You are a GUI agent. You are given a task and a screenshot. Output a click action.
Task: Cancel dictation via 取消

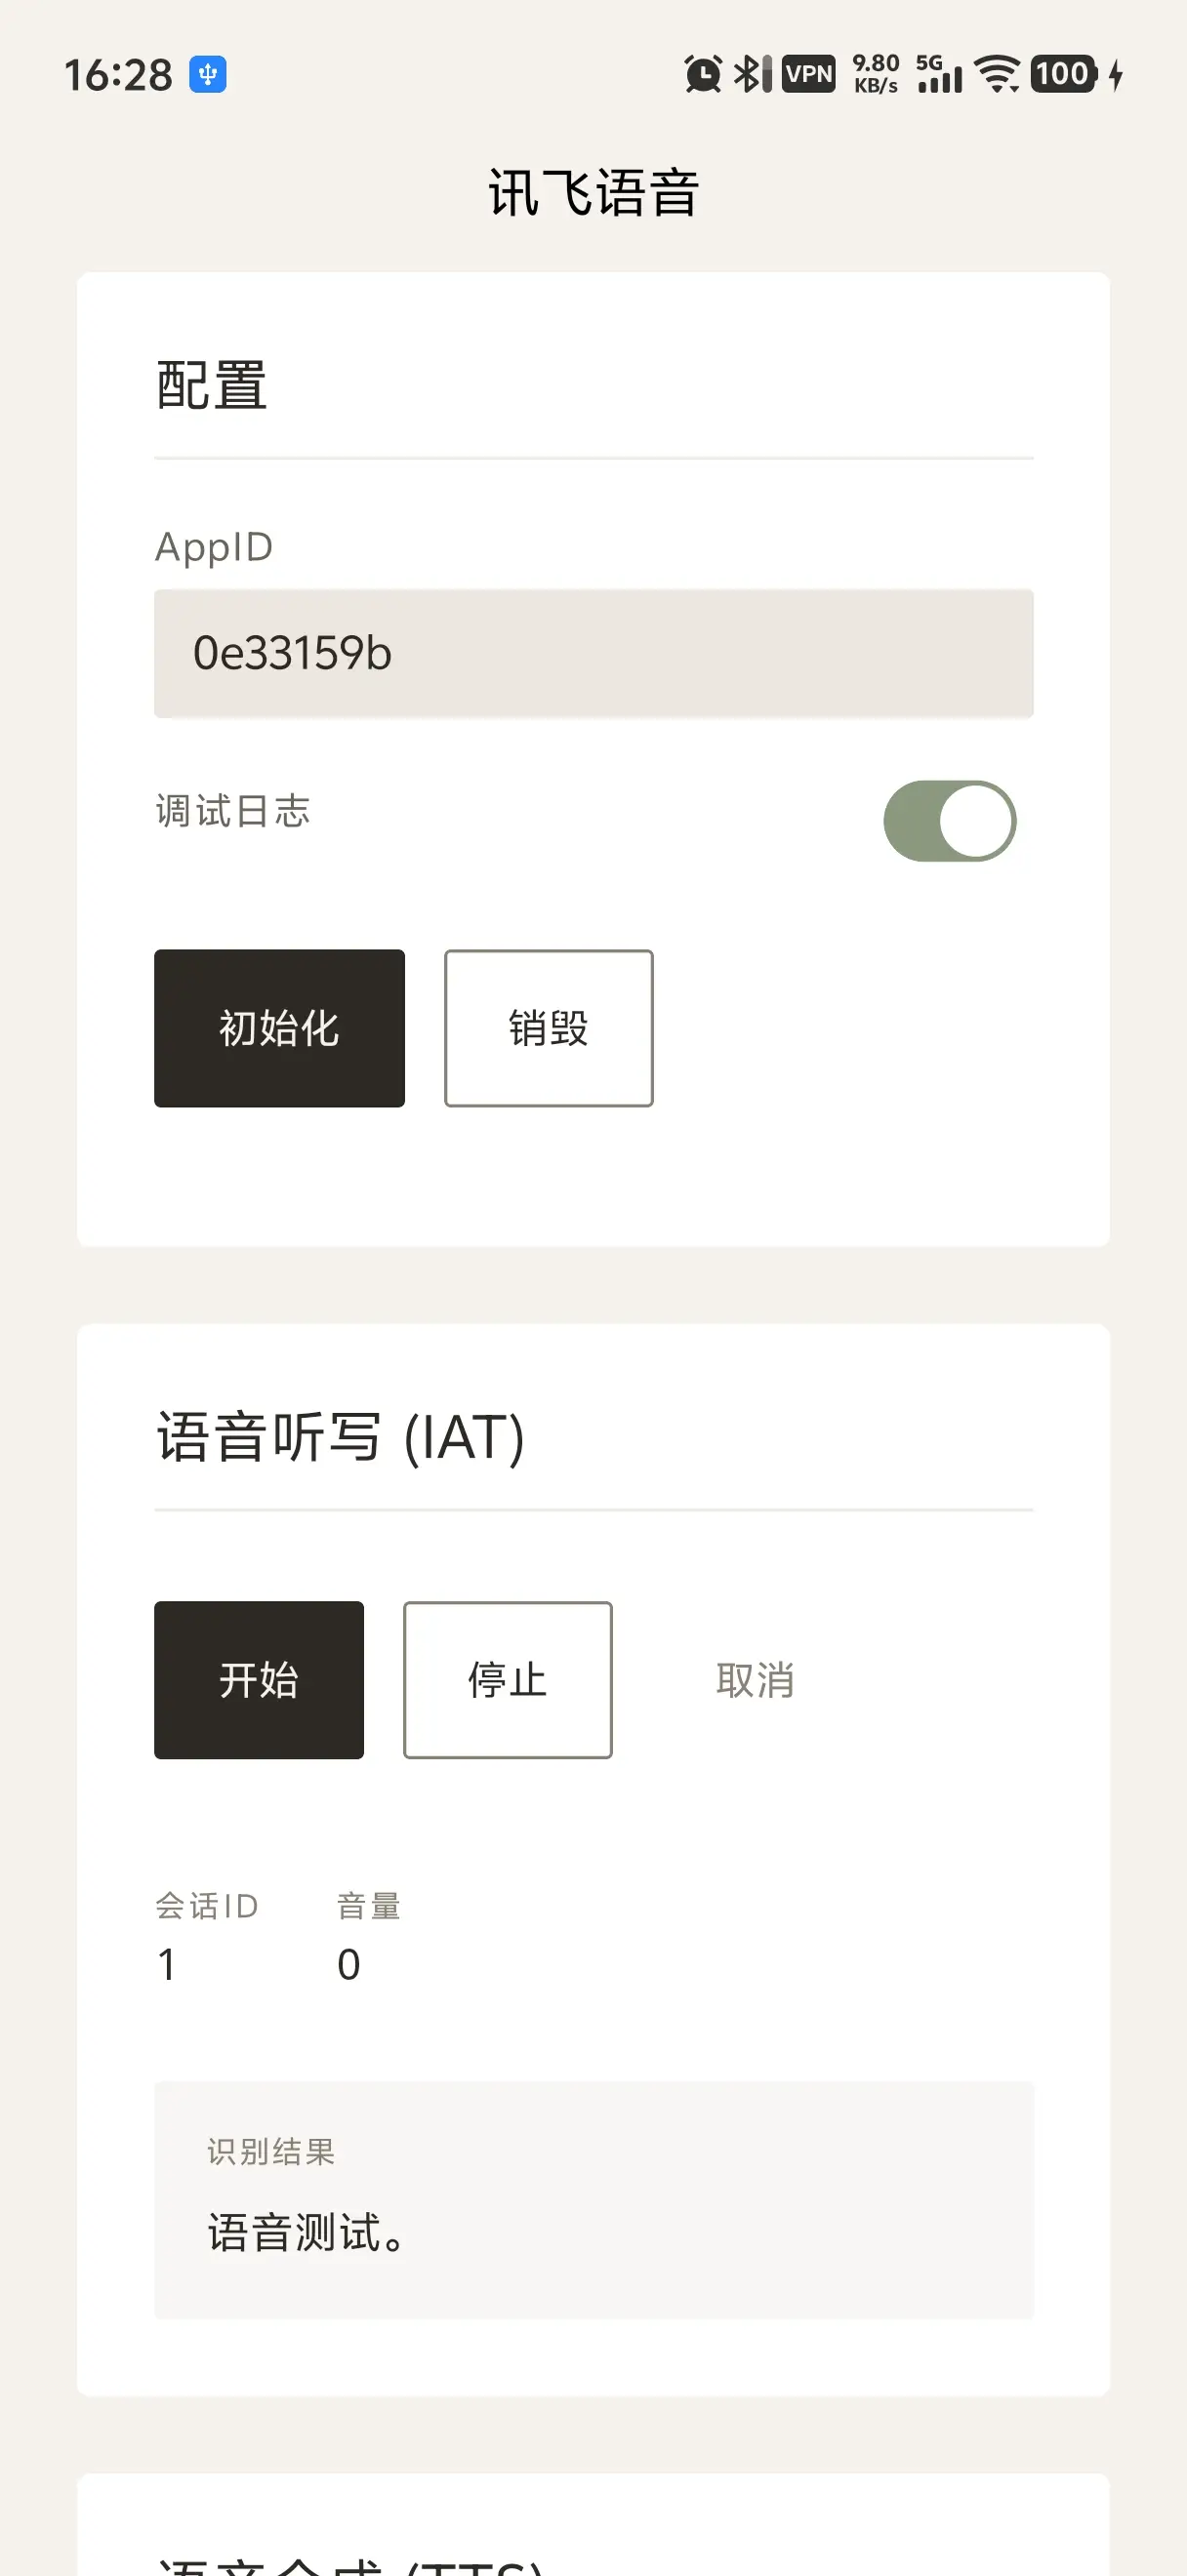click(755, 1679)
